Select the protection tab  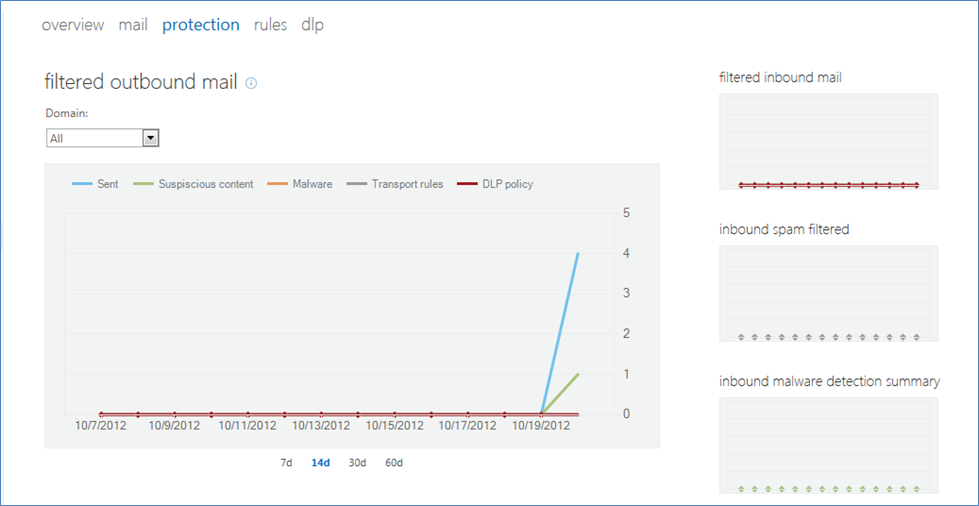[200, 25]
